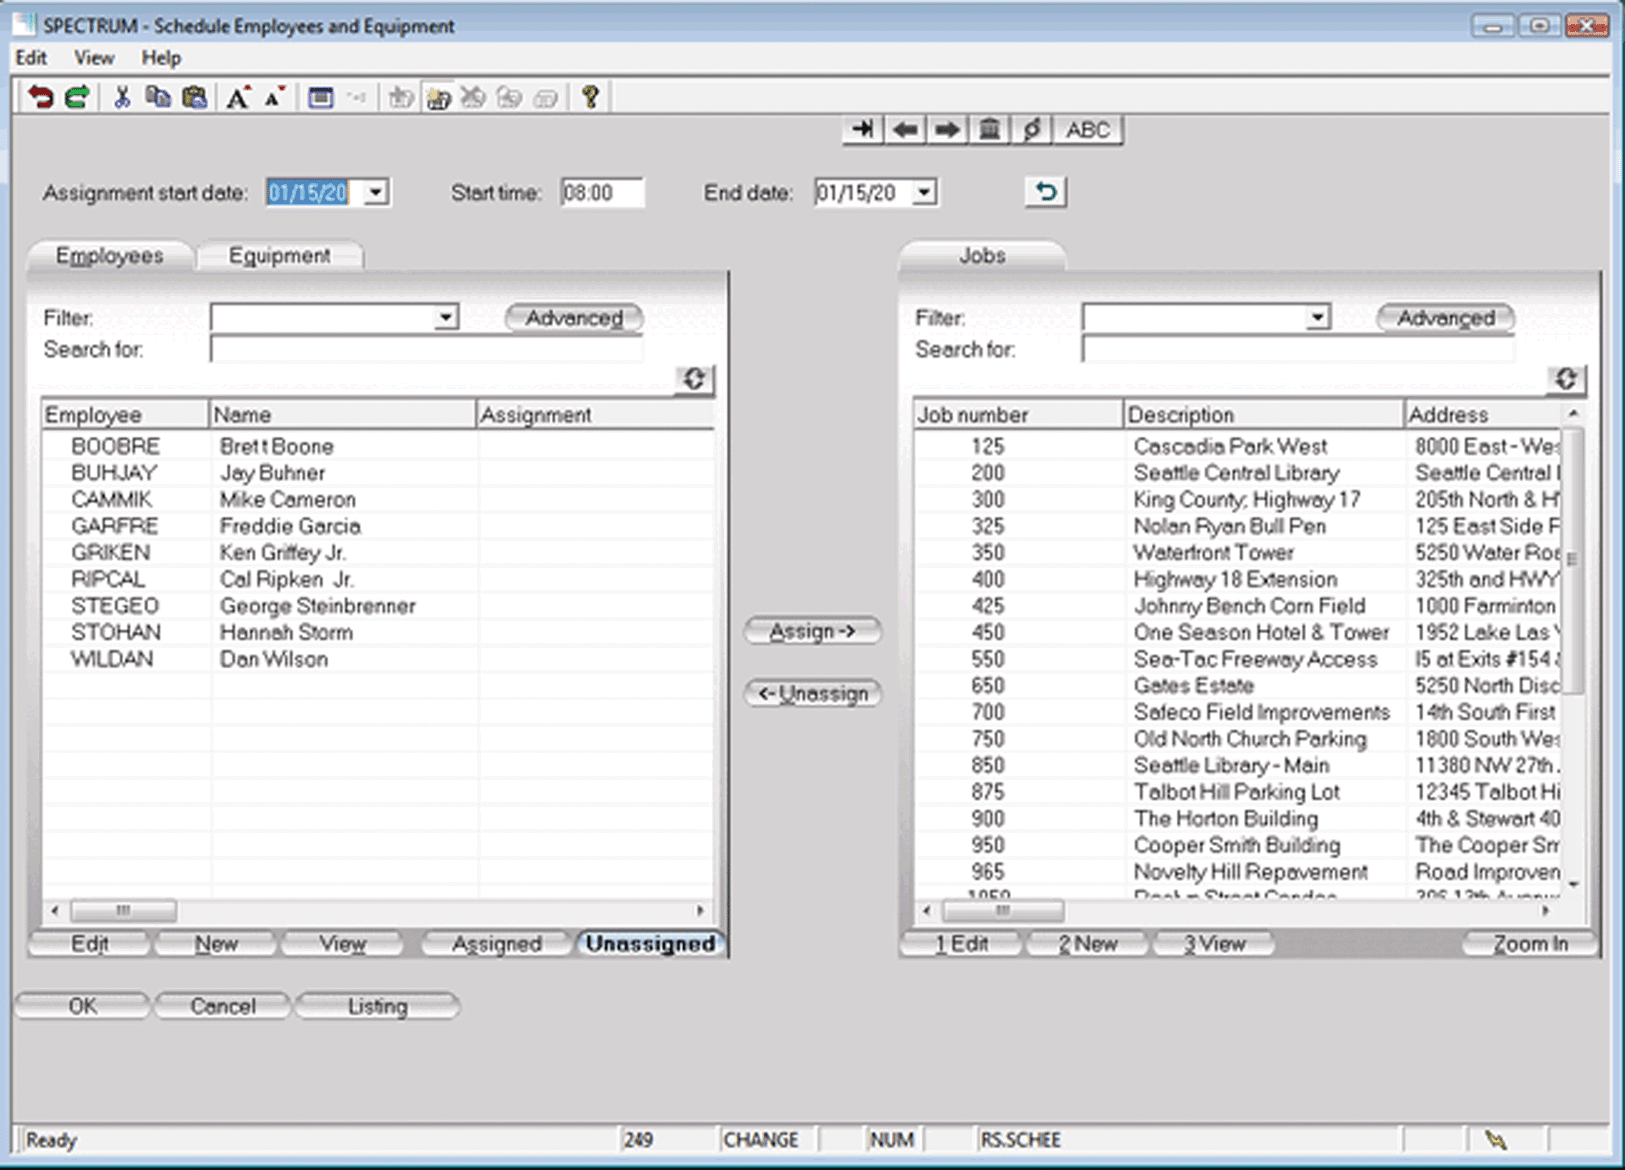Click the tab-forward arrow-to-bar icon
Viewport: 1625px width, 1170px height.
(x=863, y=130)
